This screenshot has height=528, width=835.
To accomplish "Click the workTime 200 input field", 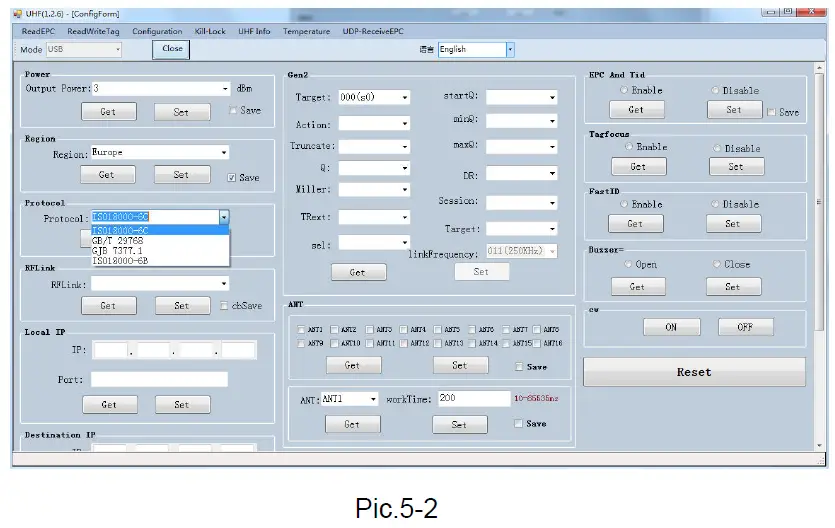I will [474, 398].
